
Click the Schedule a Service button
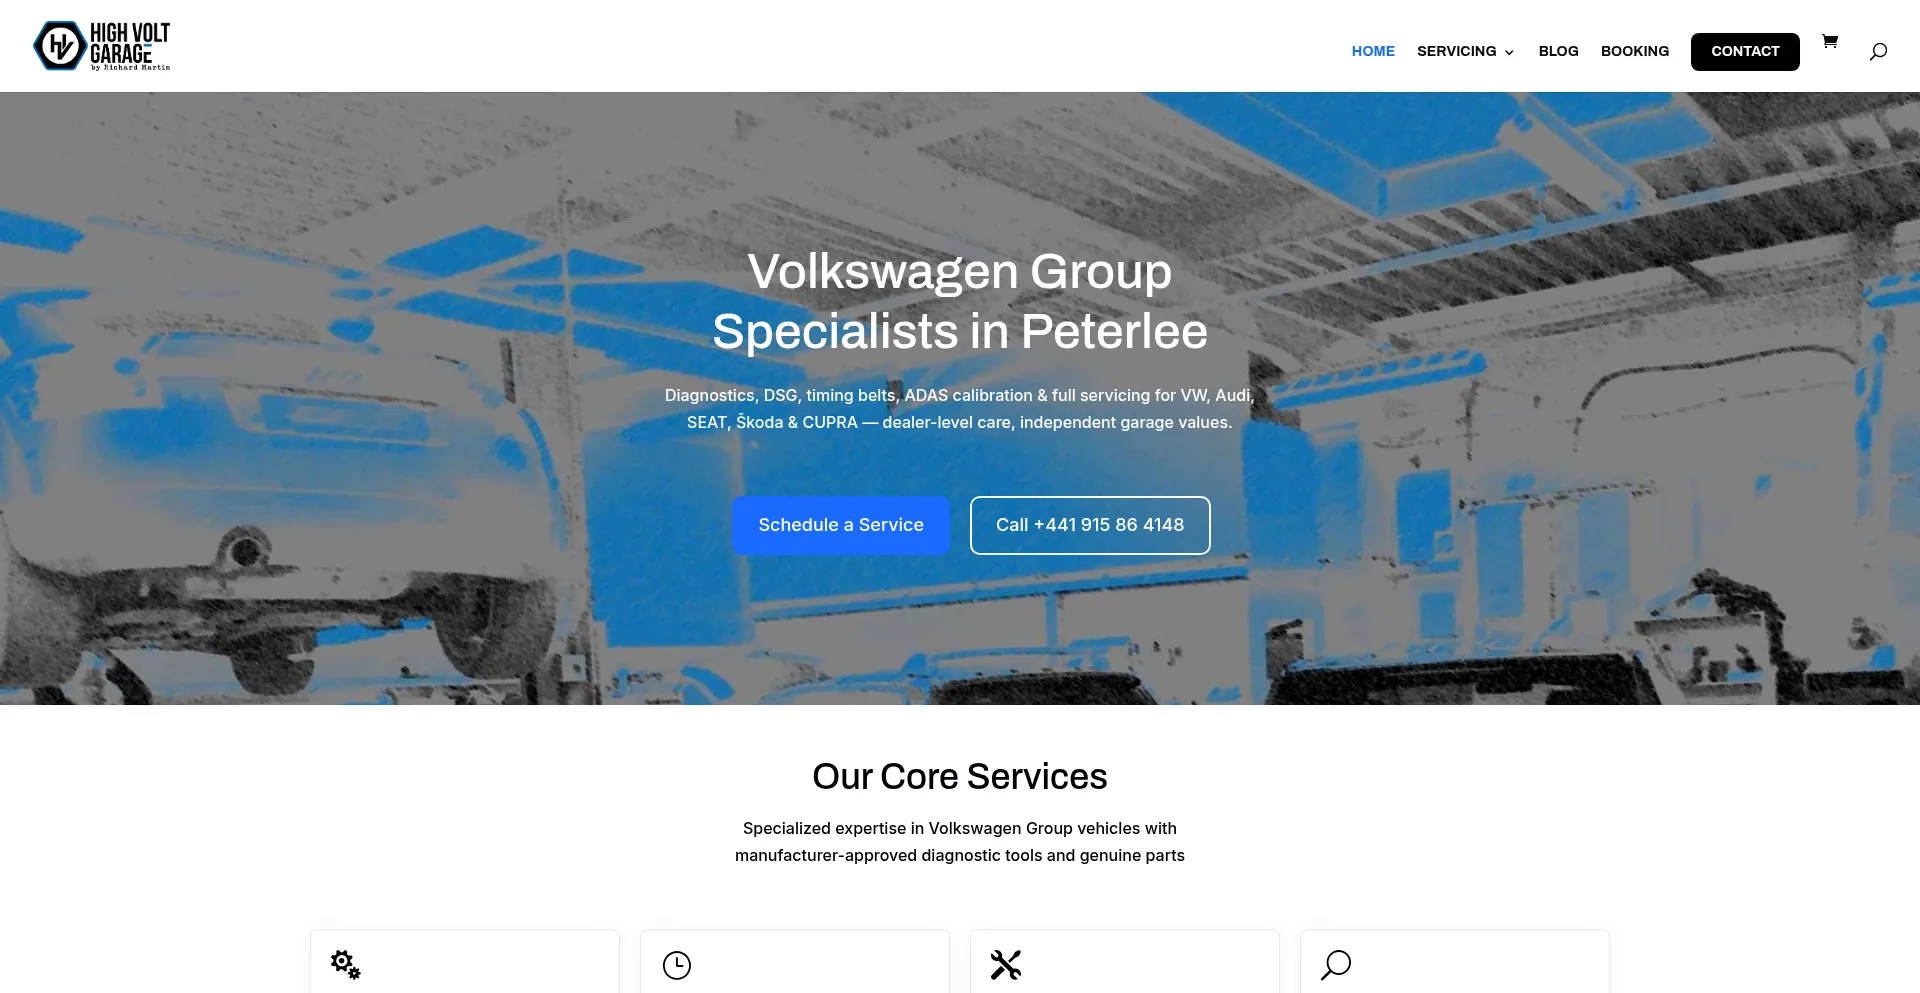[x=841, y=525]
